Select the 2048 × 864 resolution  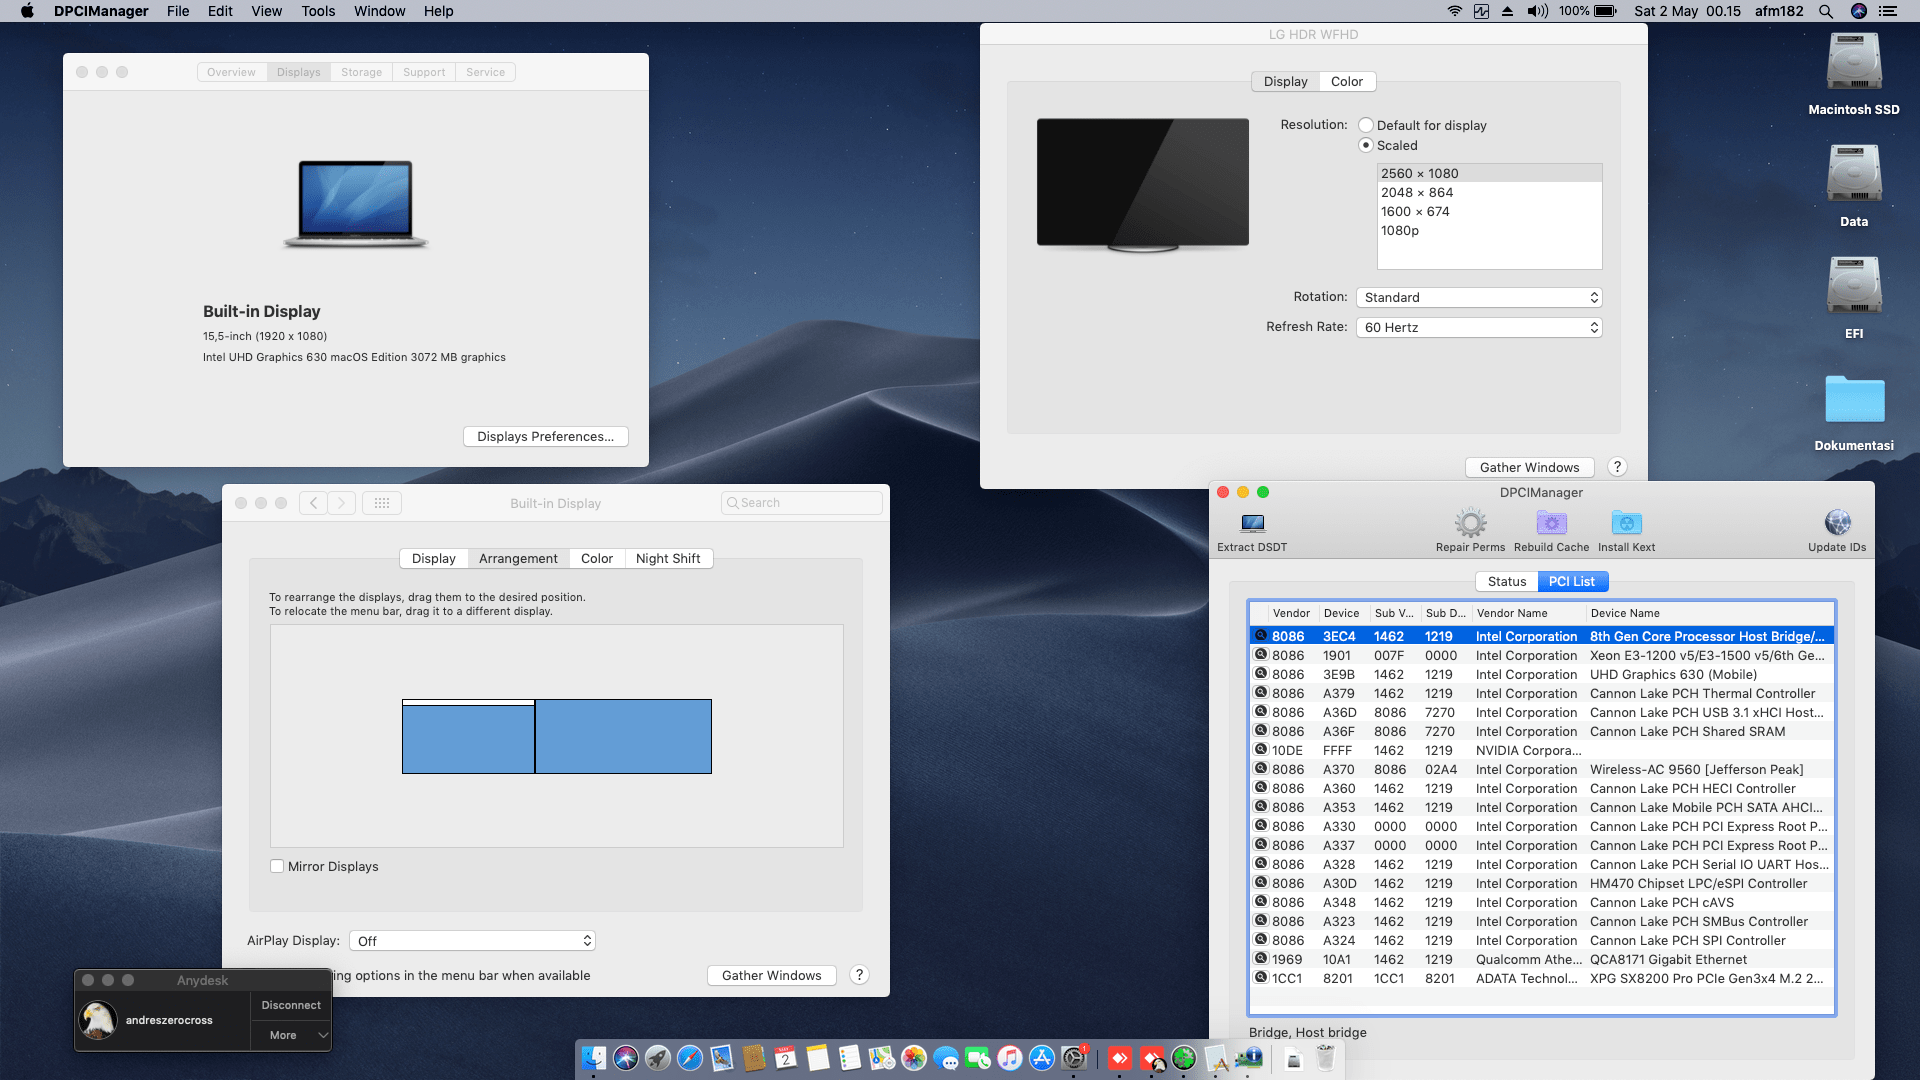[x=1489, y=192]
